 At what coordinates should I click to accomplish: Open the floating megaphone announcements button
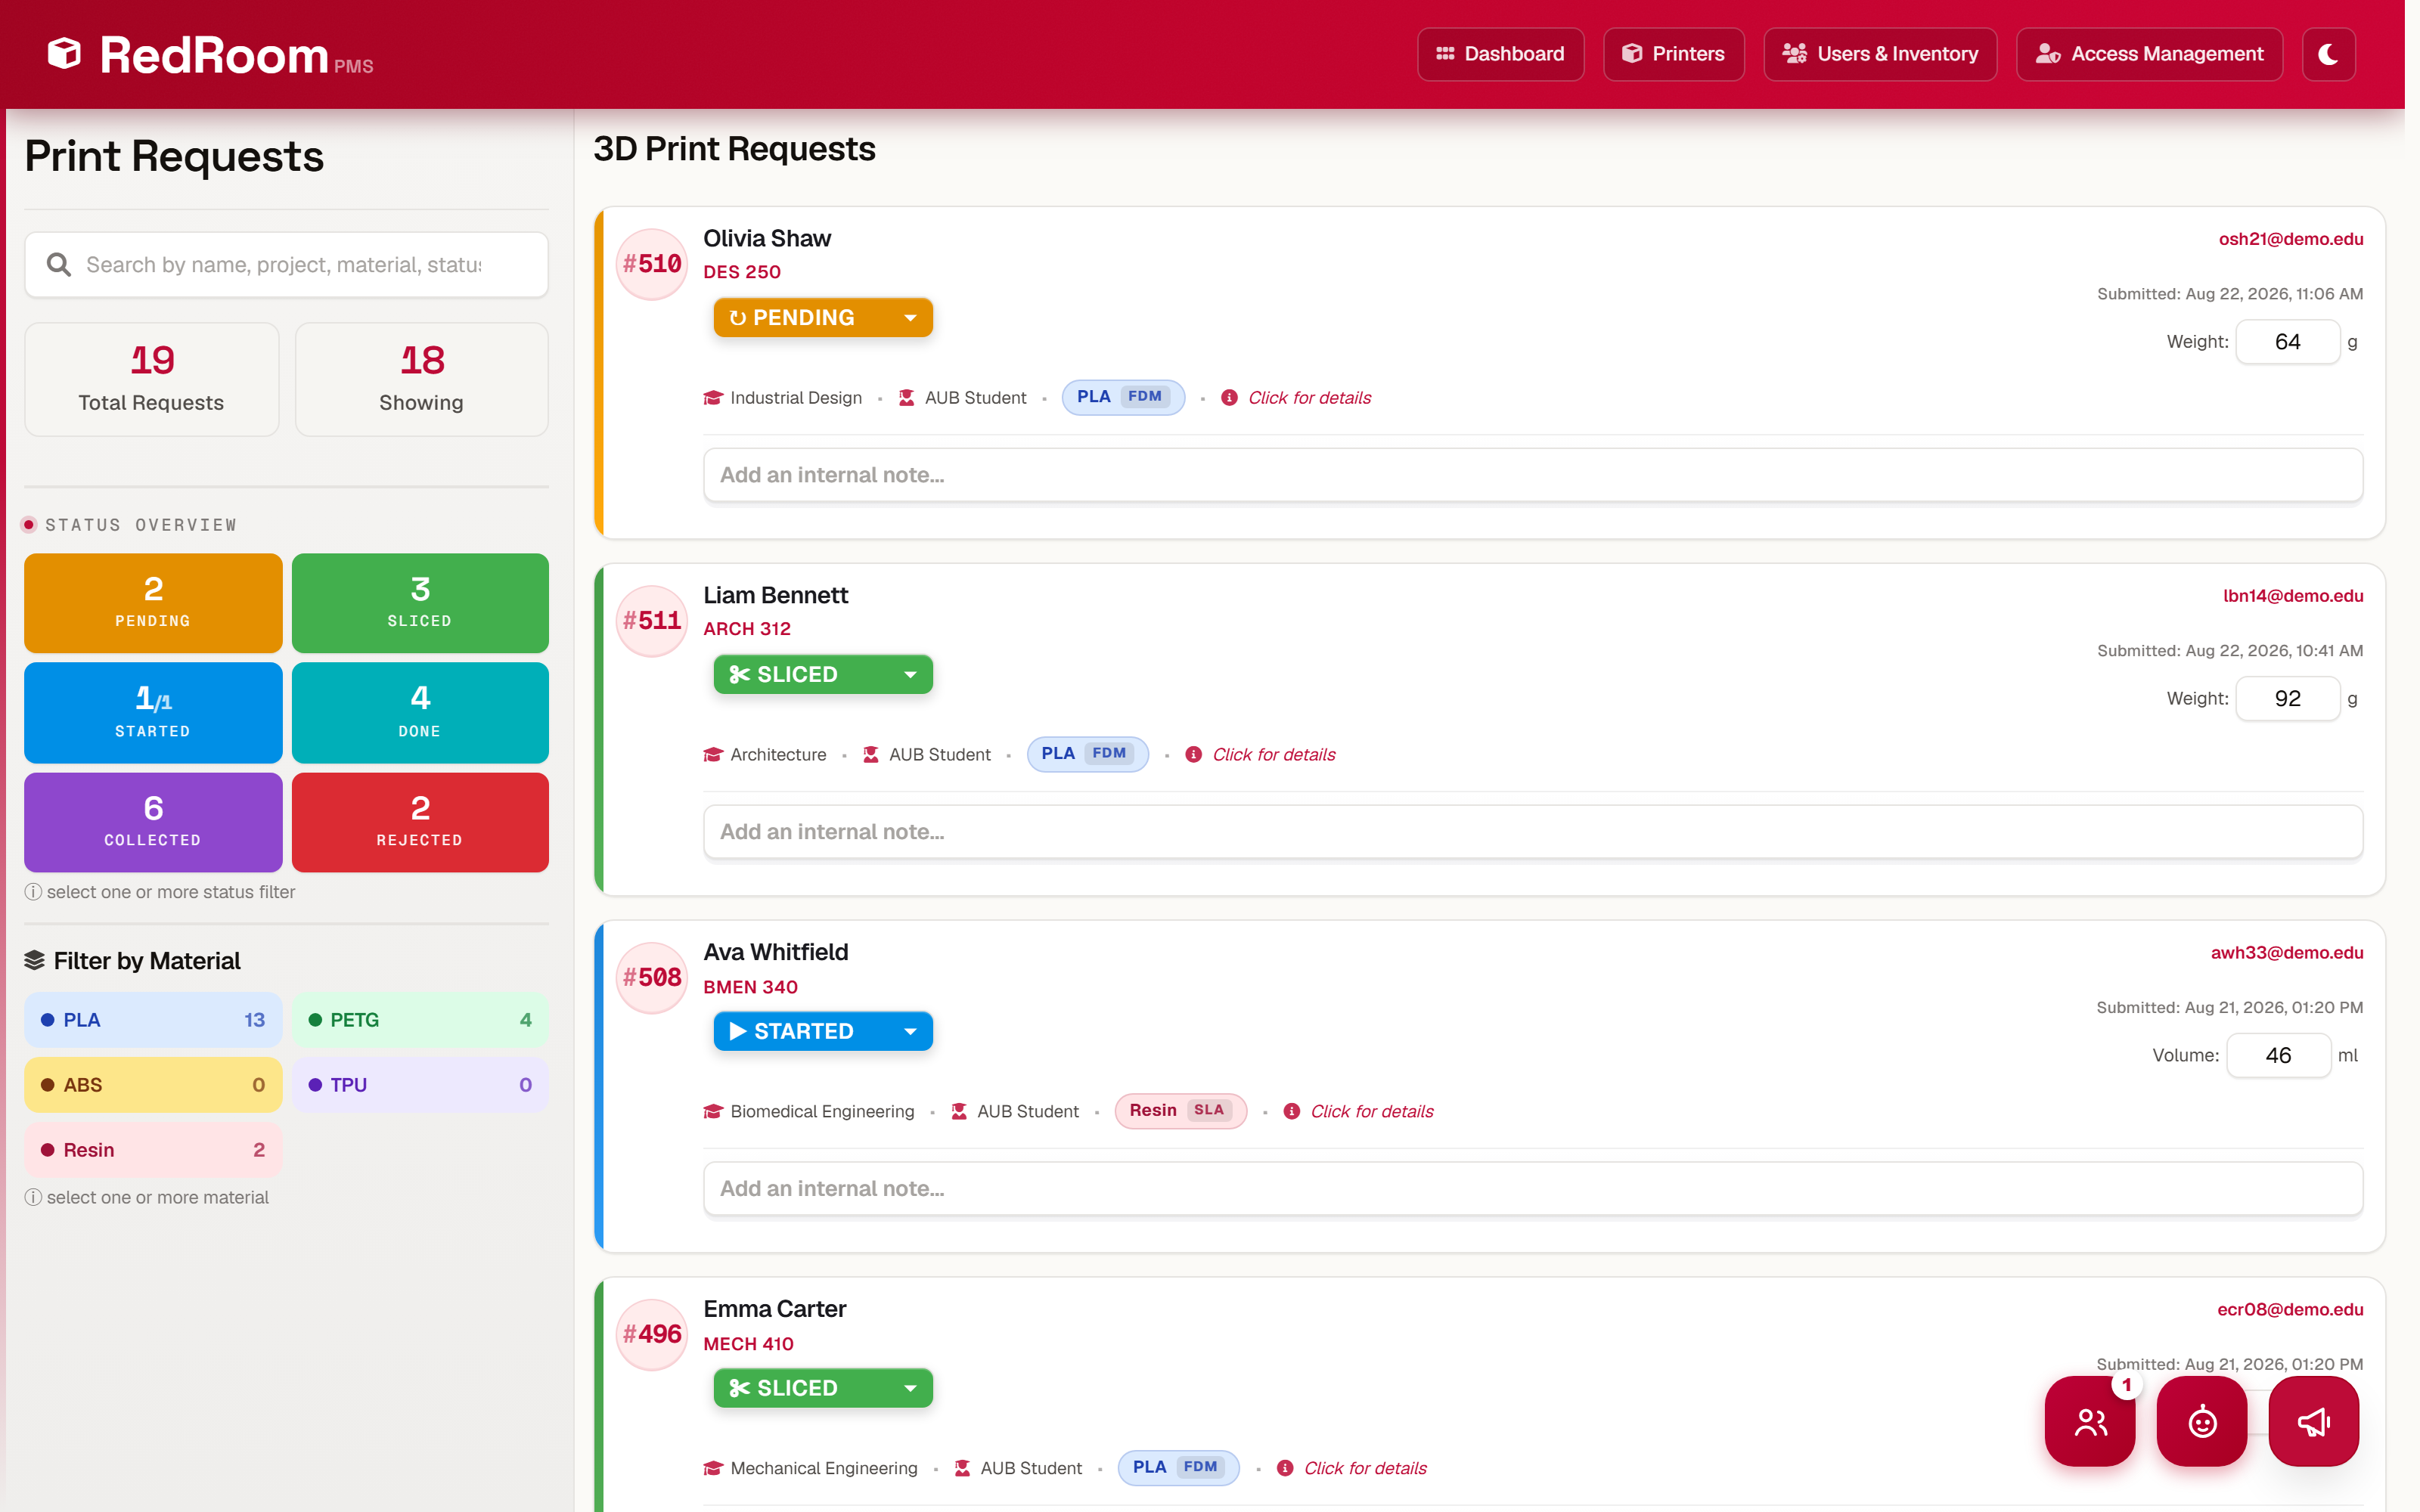[x=2314, y=1421]
